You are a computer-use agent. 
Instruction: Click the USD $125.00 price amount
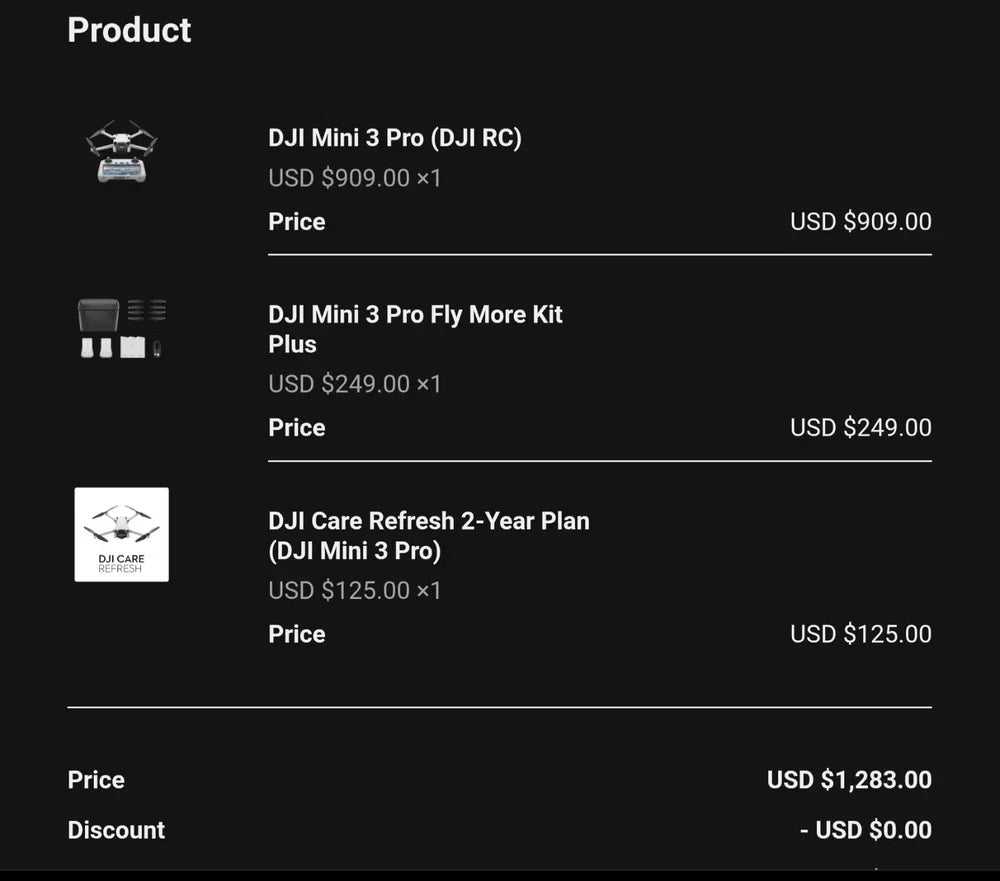click(x=860, y=634)
